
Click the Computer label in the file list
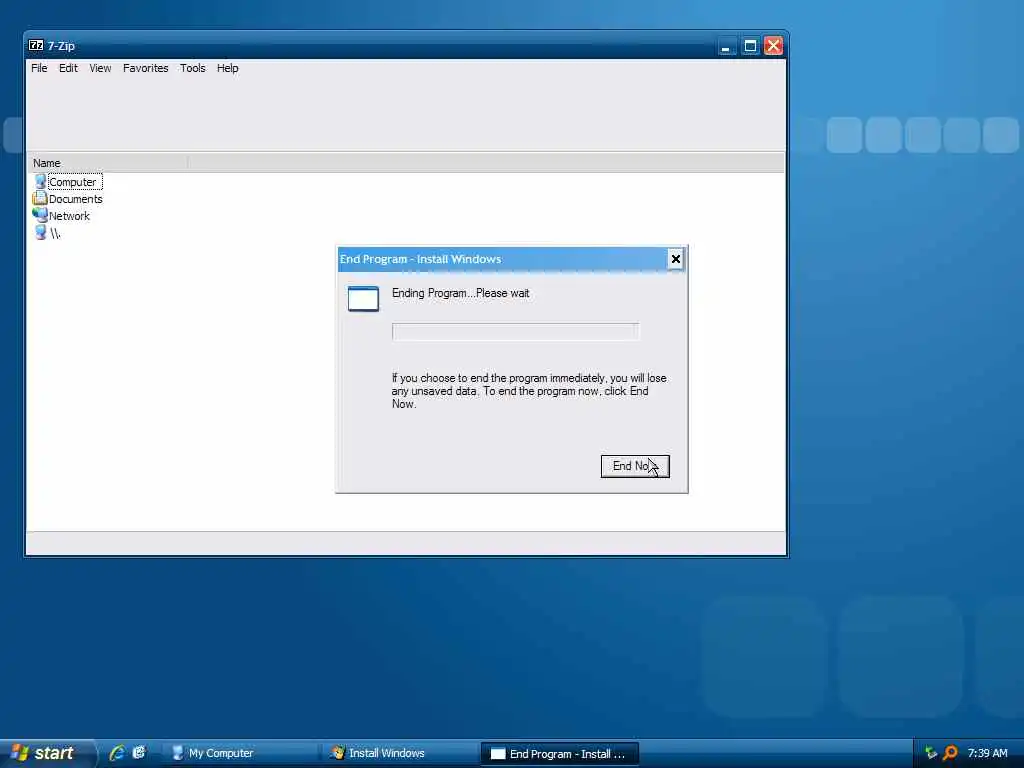click(72, 182)
